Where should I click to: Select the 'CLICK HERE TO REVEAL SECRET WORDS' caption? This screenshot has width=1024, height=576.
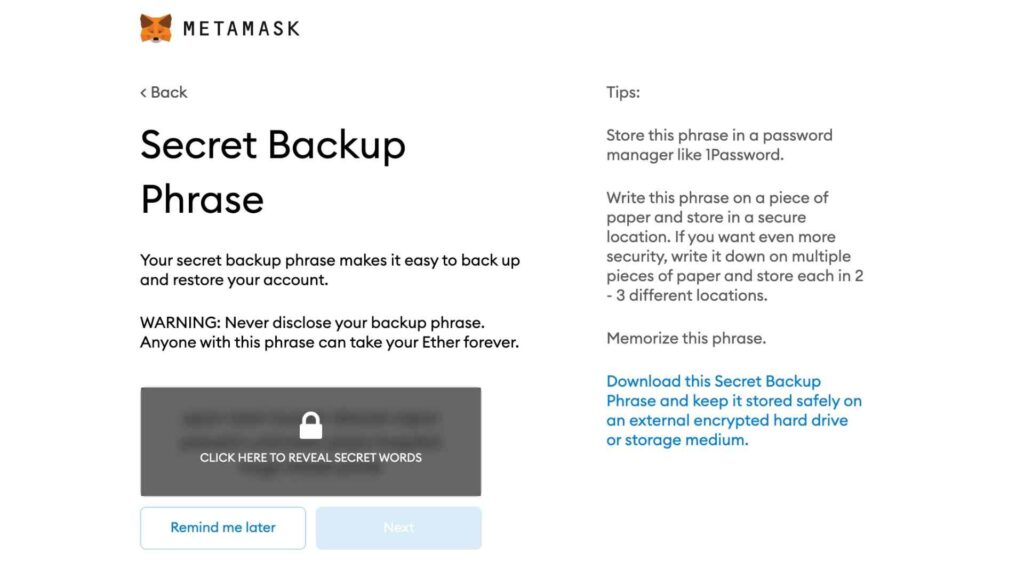tap(311, 458)
